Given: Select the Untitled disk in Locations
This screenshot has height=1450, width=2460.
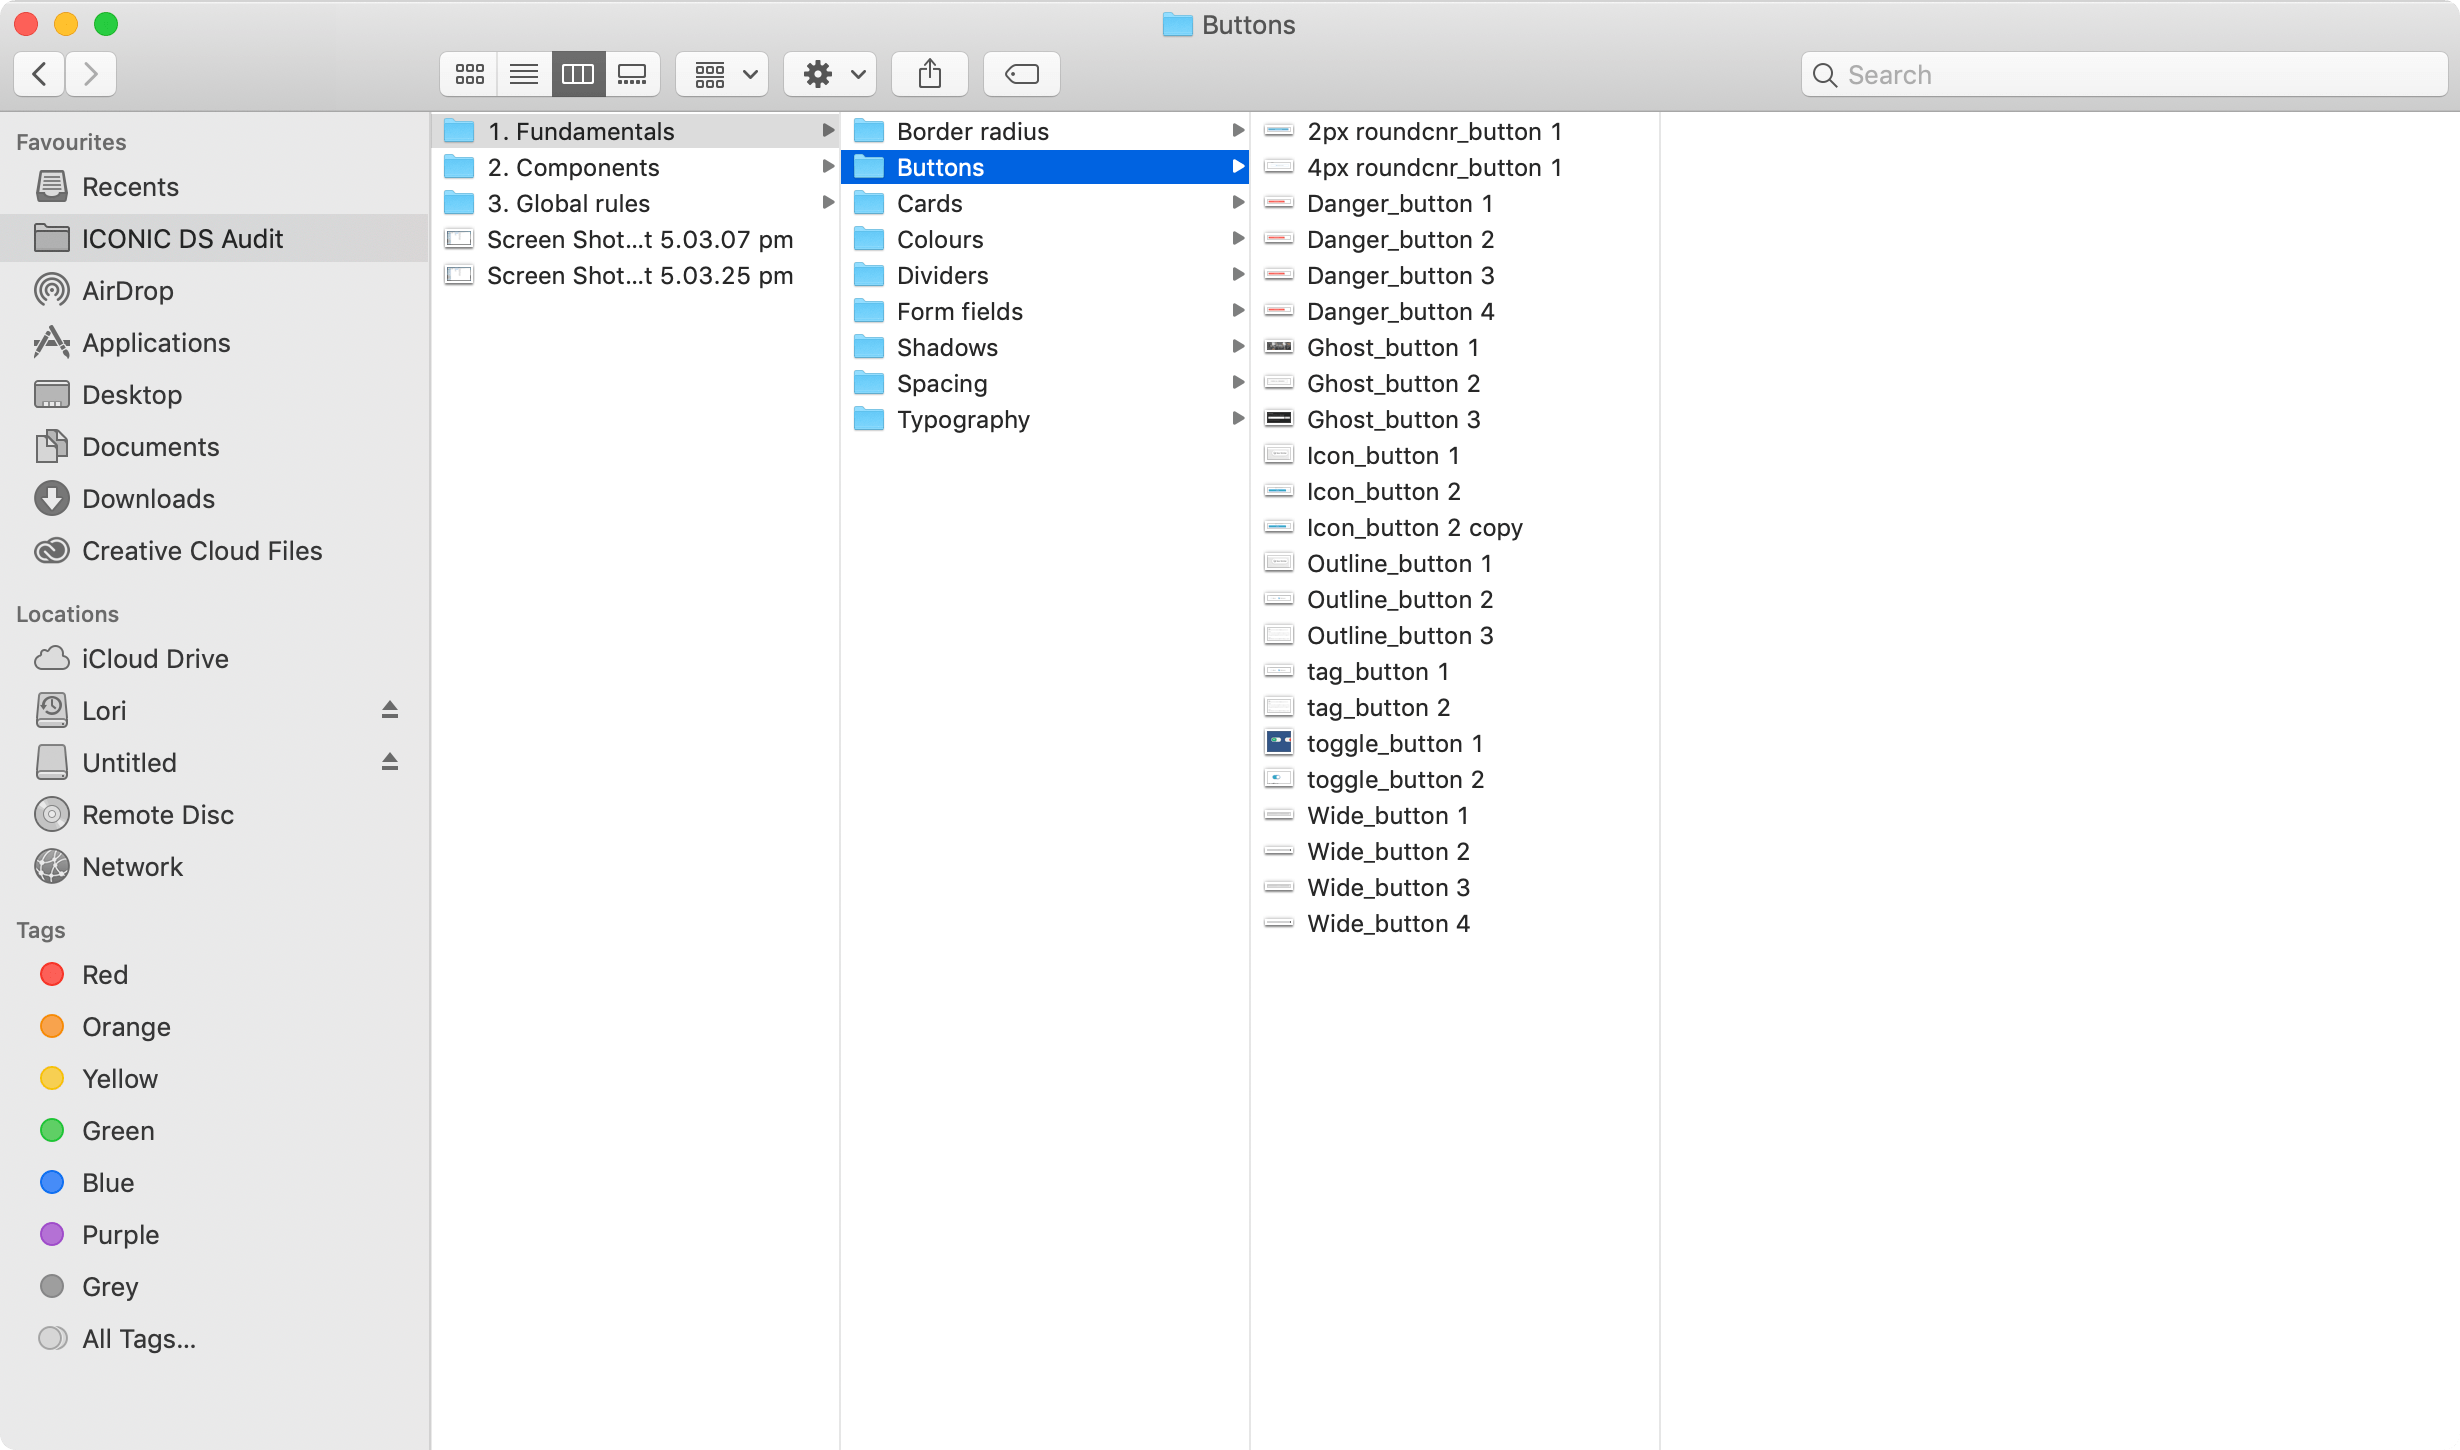Looking at the screenshot, I should click(x=129, y=763).
